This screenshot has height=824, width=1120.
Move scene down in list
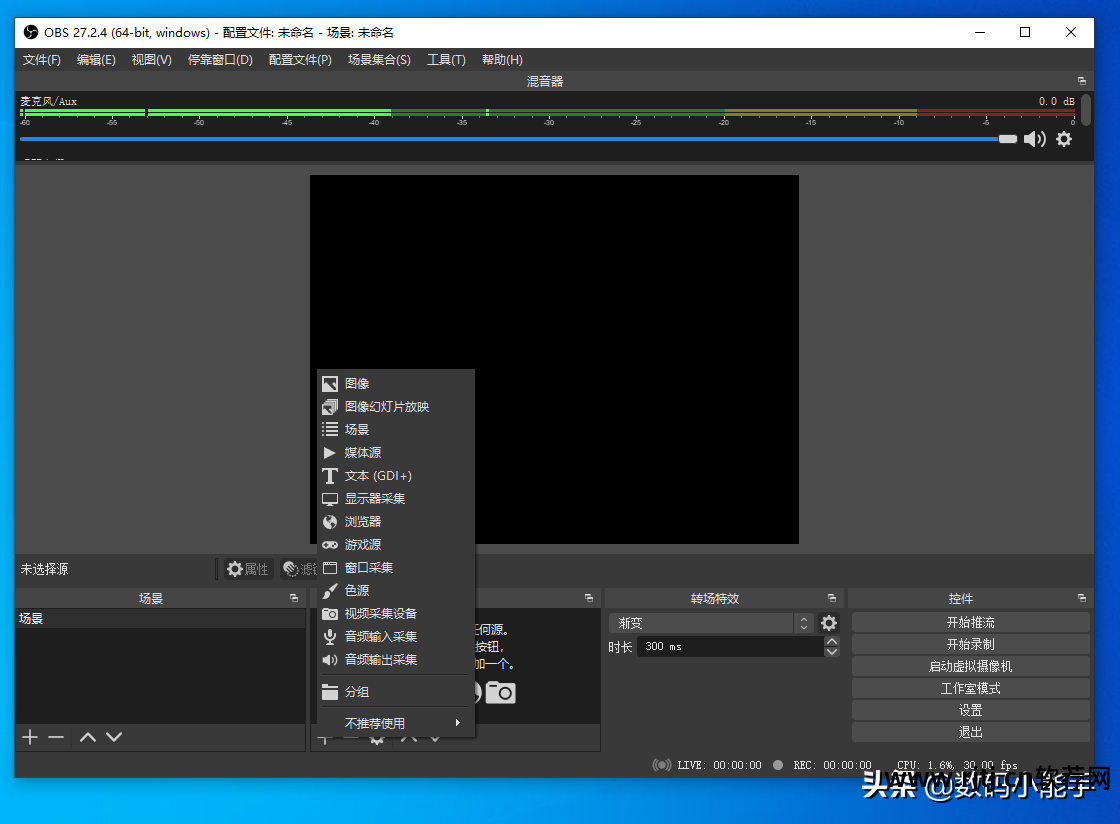point(114,737)
